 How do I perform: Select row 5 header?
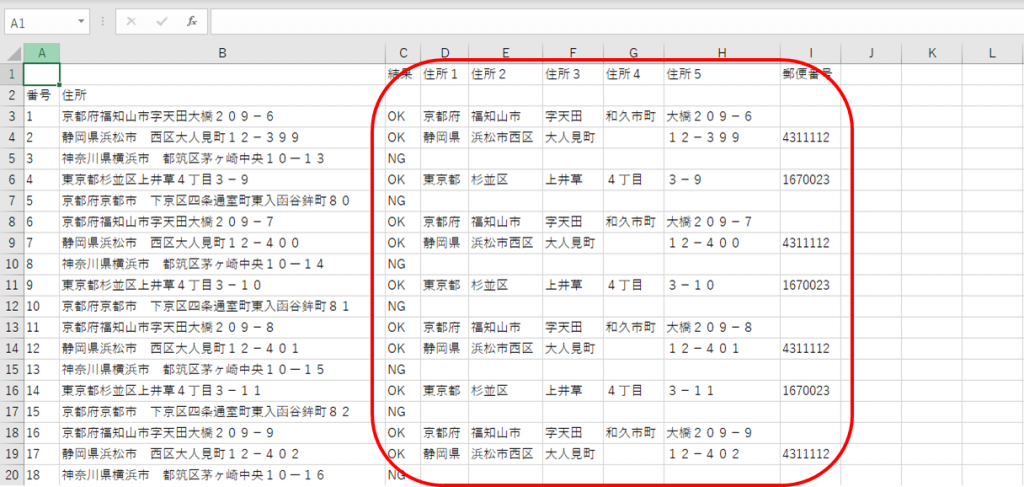(x=12, y=159)
